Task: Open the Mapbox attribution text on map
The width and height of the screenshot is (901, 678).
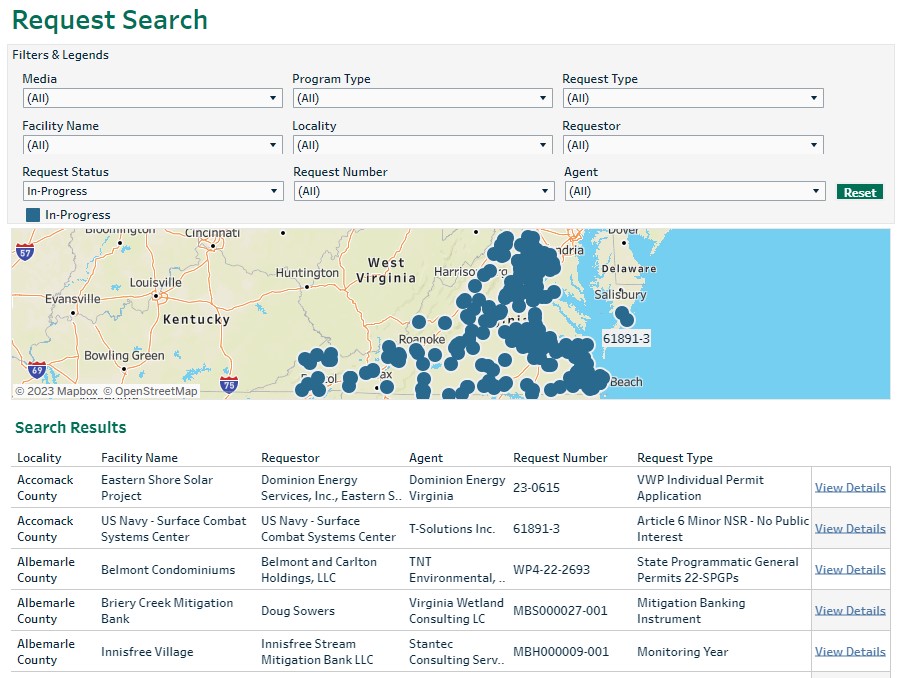Action: [x=56, y=391]
